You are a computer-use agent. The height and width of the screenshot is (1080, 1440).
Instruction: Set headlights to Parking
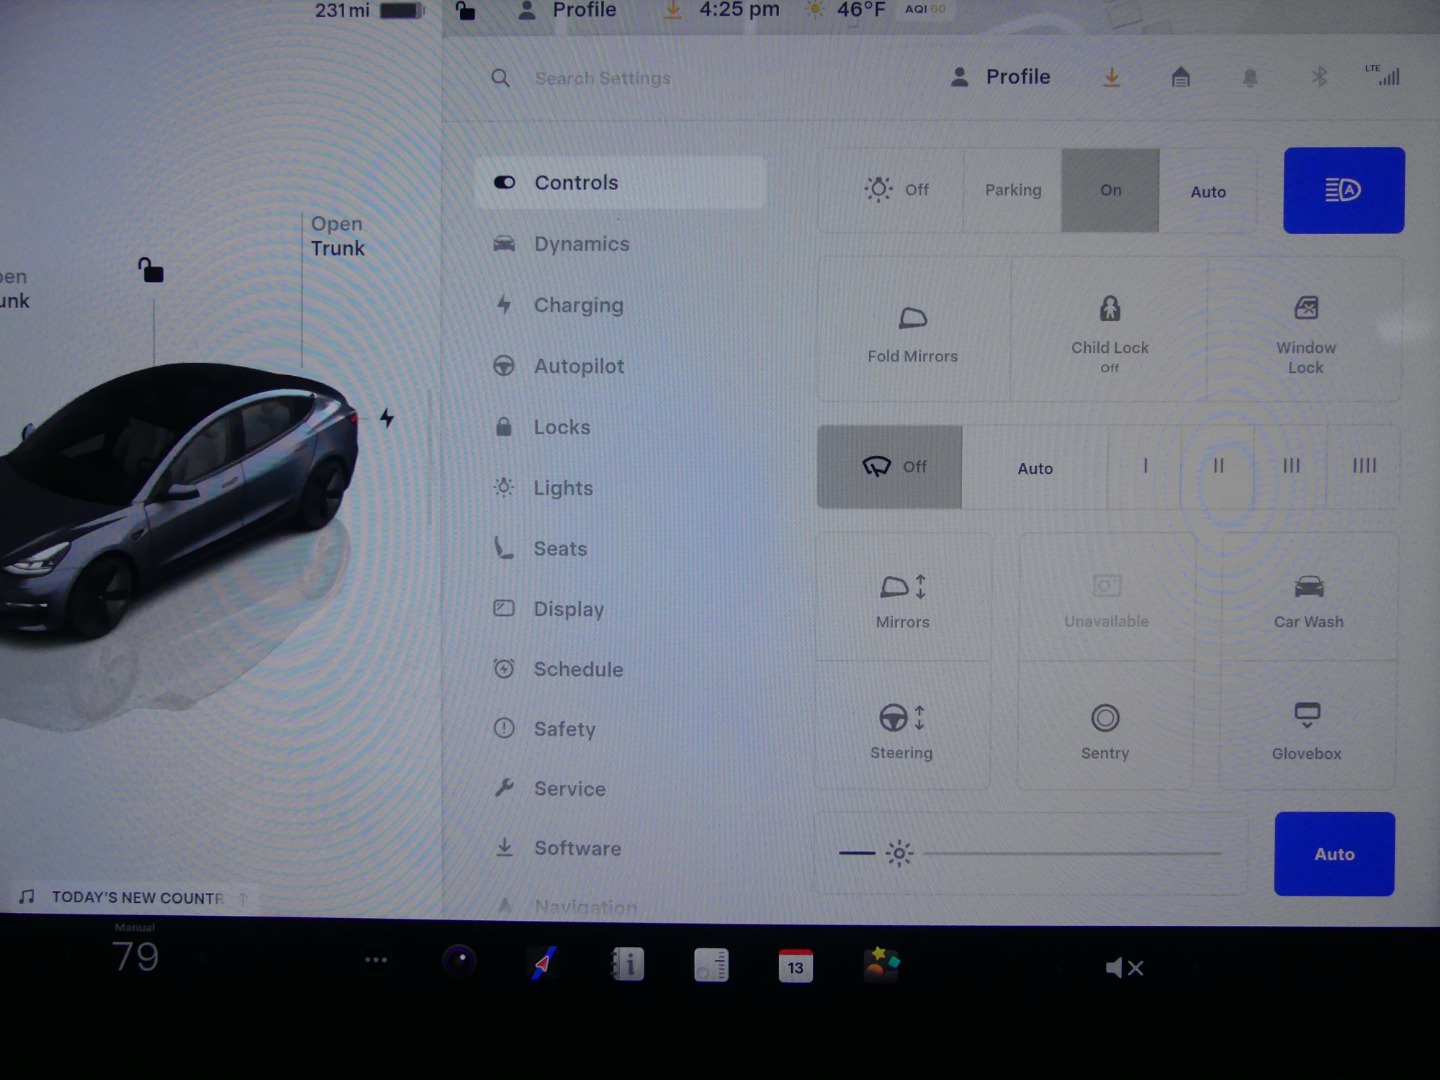click(1012, 190)
